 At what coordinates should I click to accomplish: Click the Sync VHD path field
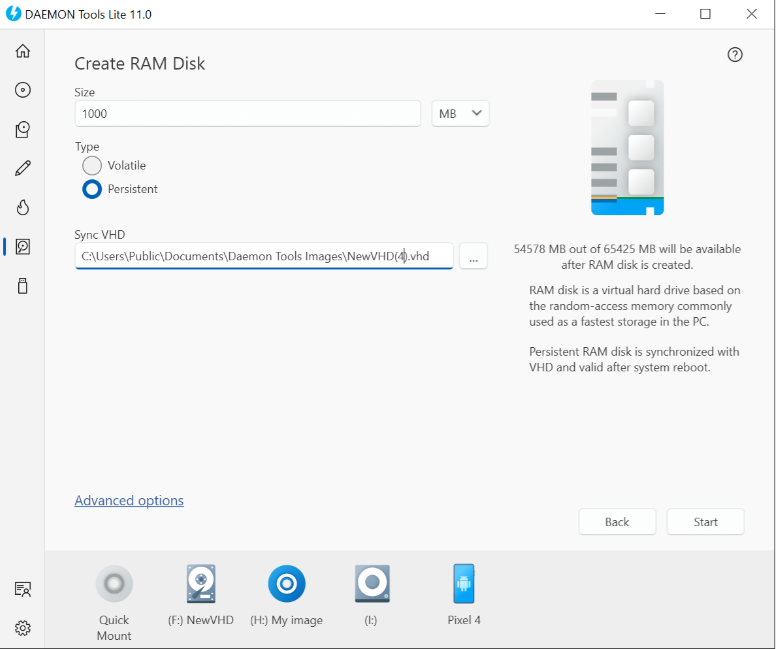(264, 256)
